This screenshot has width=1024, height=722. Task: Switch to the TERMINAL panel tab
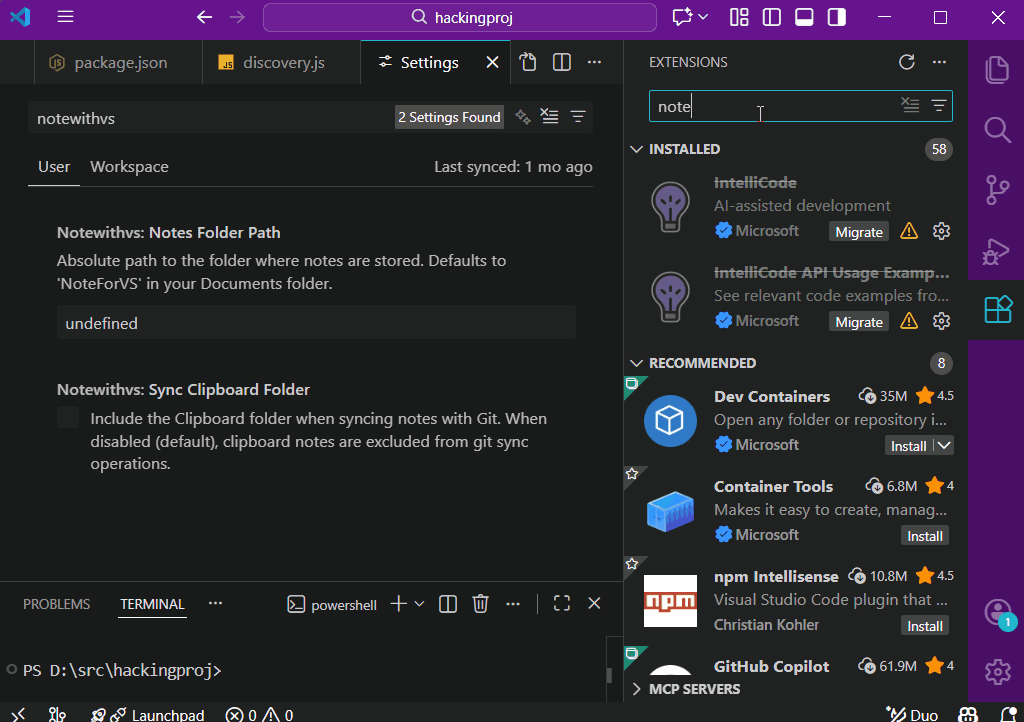pos(152,604)
